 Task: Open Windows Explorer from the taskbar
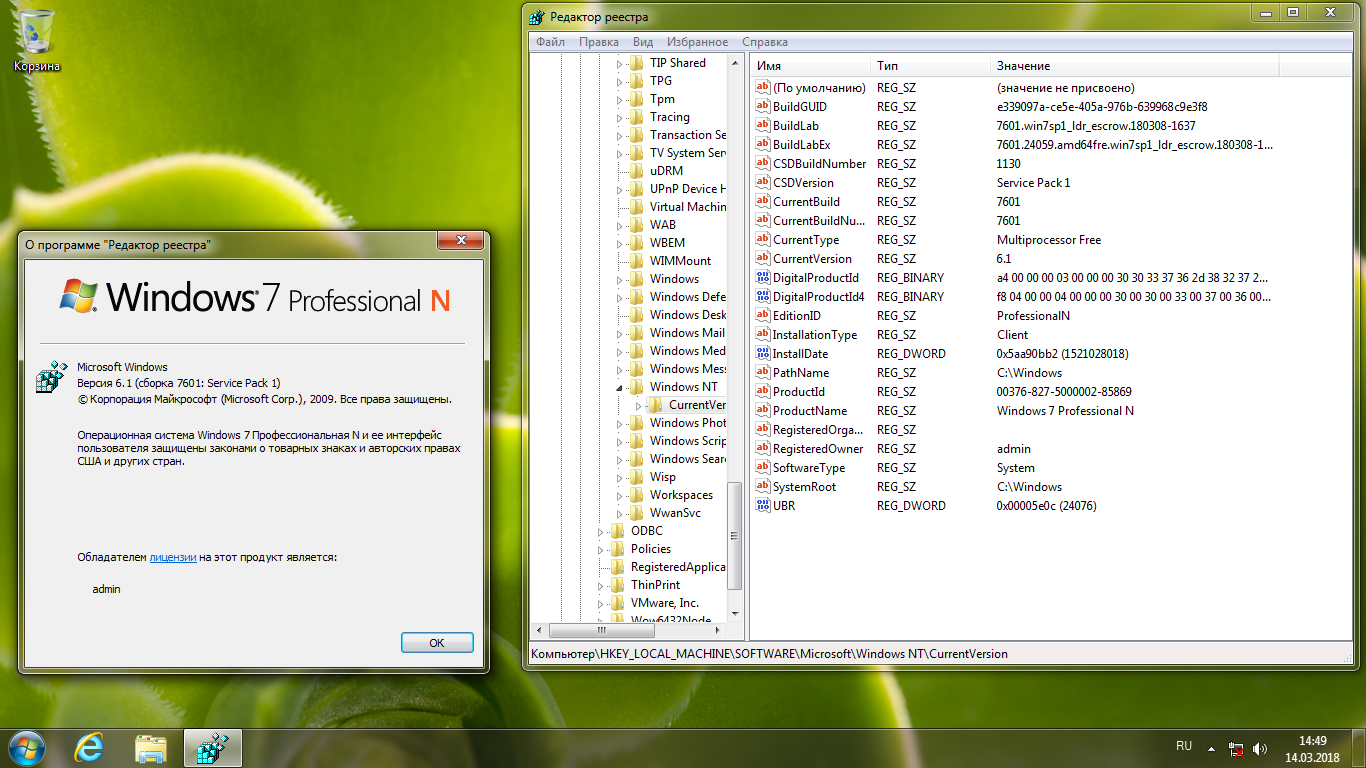pos(151,748)
